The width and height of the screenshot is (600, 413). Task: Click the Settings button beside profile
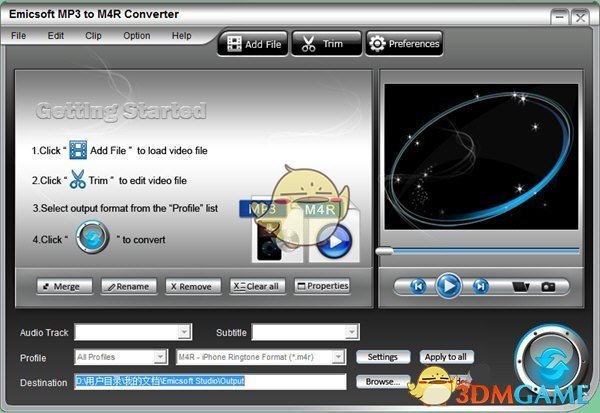[383, 357]
